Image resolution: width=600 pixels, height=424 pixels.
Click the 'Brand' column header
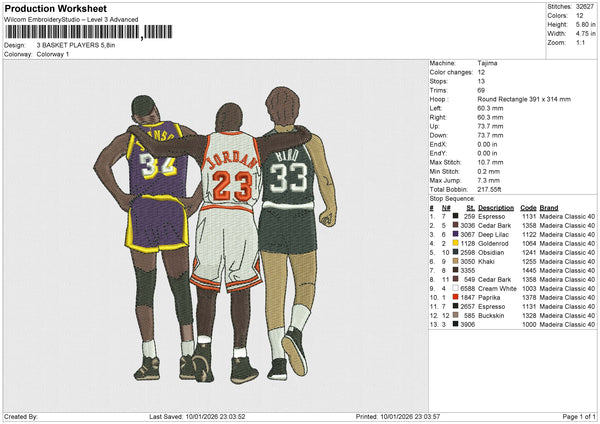(x=549, y=208)
